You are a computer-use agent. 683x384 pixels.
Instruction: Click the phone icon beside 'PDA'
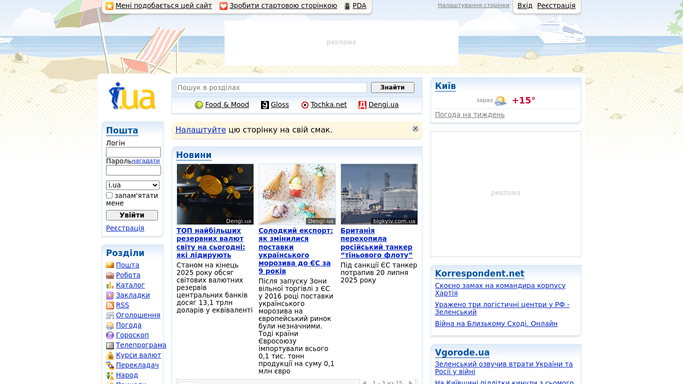(x=347, y=6)
